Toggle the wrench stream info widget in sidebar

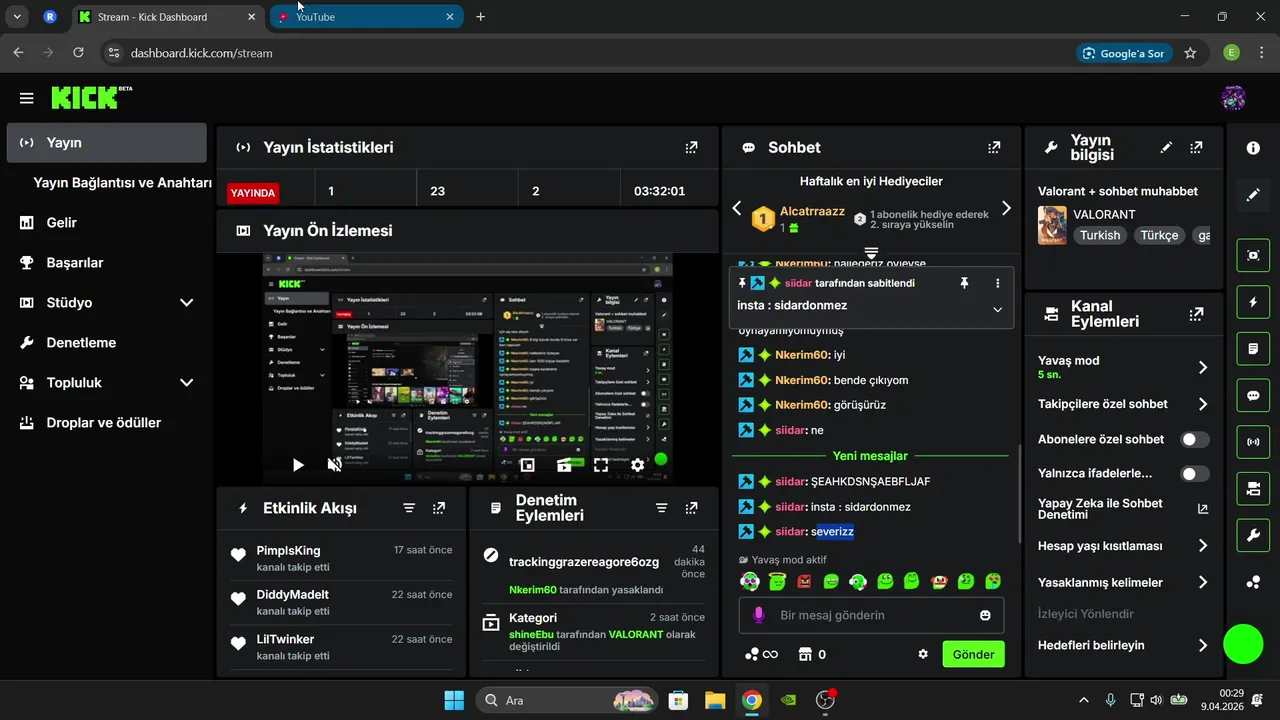pyautogui.click(x=1253, y=536)
